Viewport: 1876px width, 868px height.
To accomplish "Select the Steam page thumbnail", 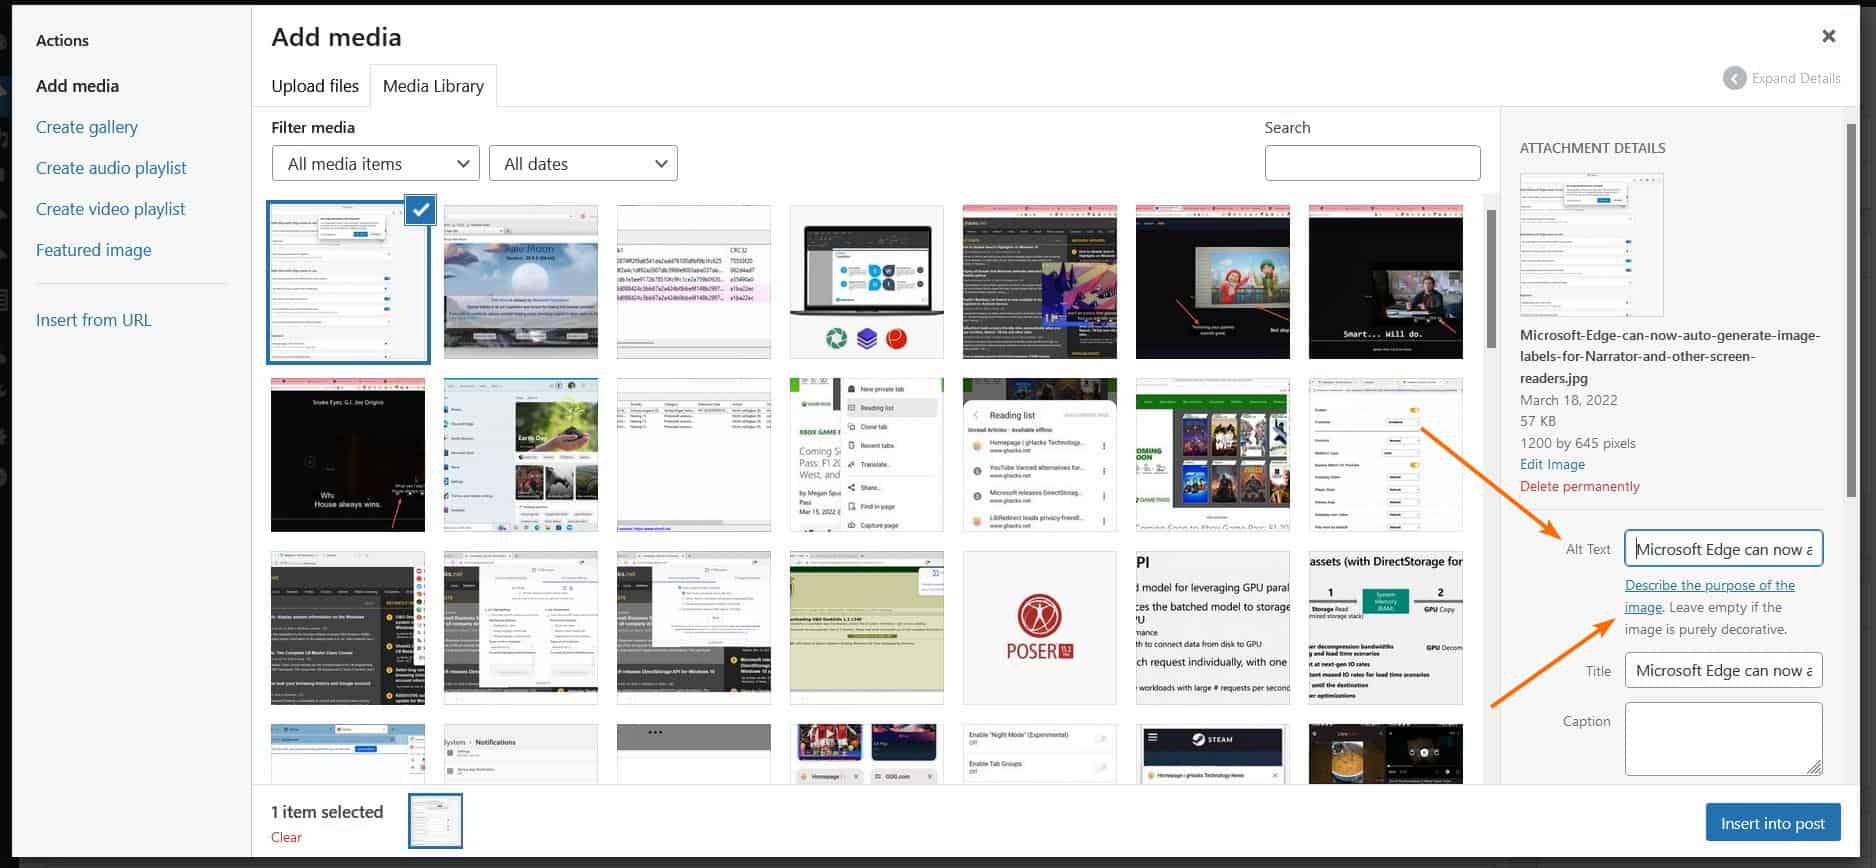I will click(x=1212, y=754).
